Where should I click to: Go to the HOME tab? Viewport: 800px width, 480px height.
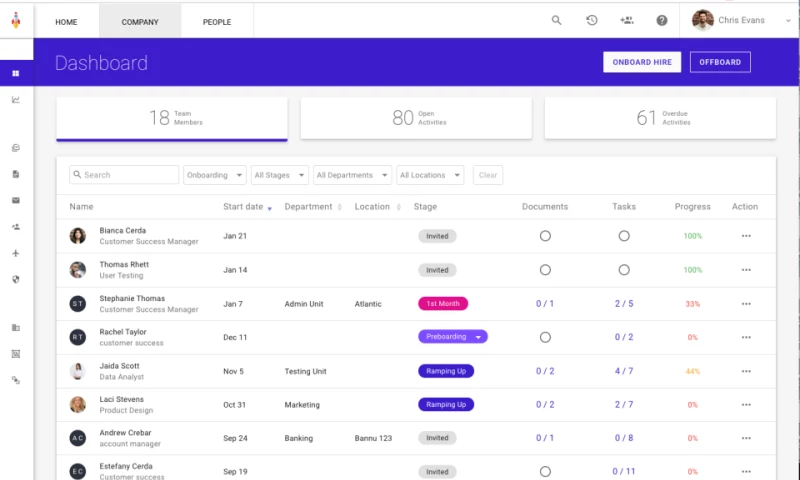(x=66, y=22)
